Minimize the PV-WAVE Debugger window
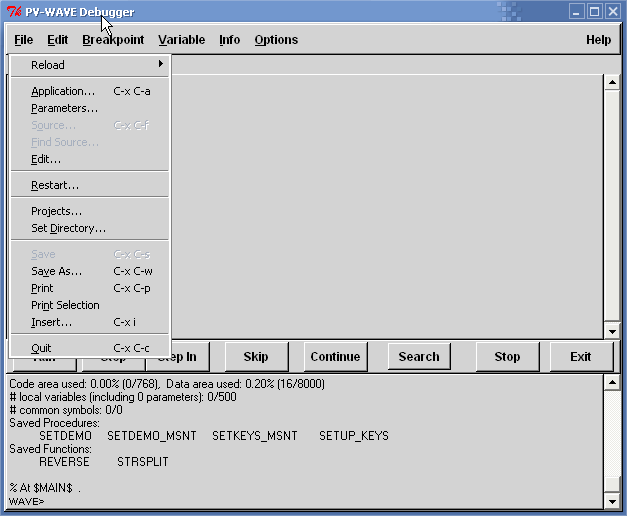 576,12
